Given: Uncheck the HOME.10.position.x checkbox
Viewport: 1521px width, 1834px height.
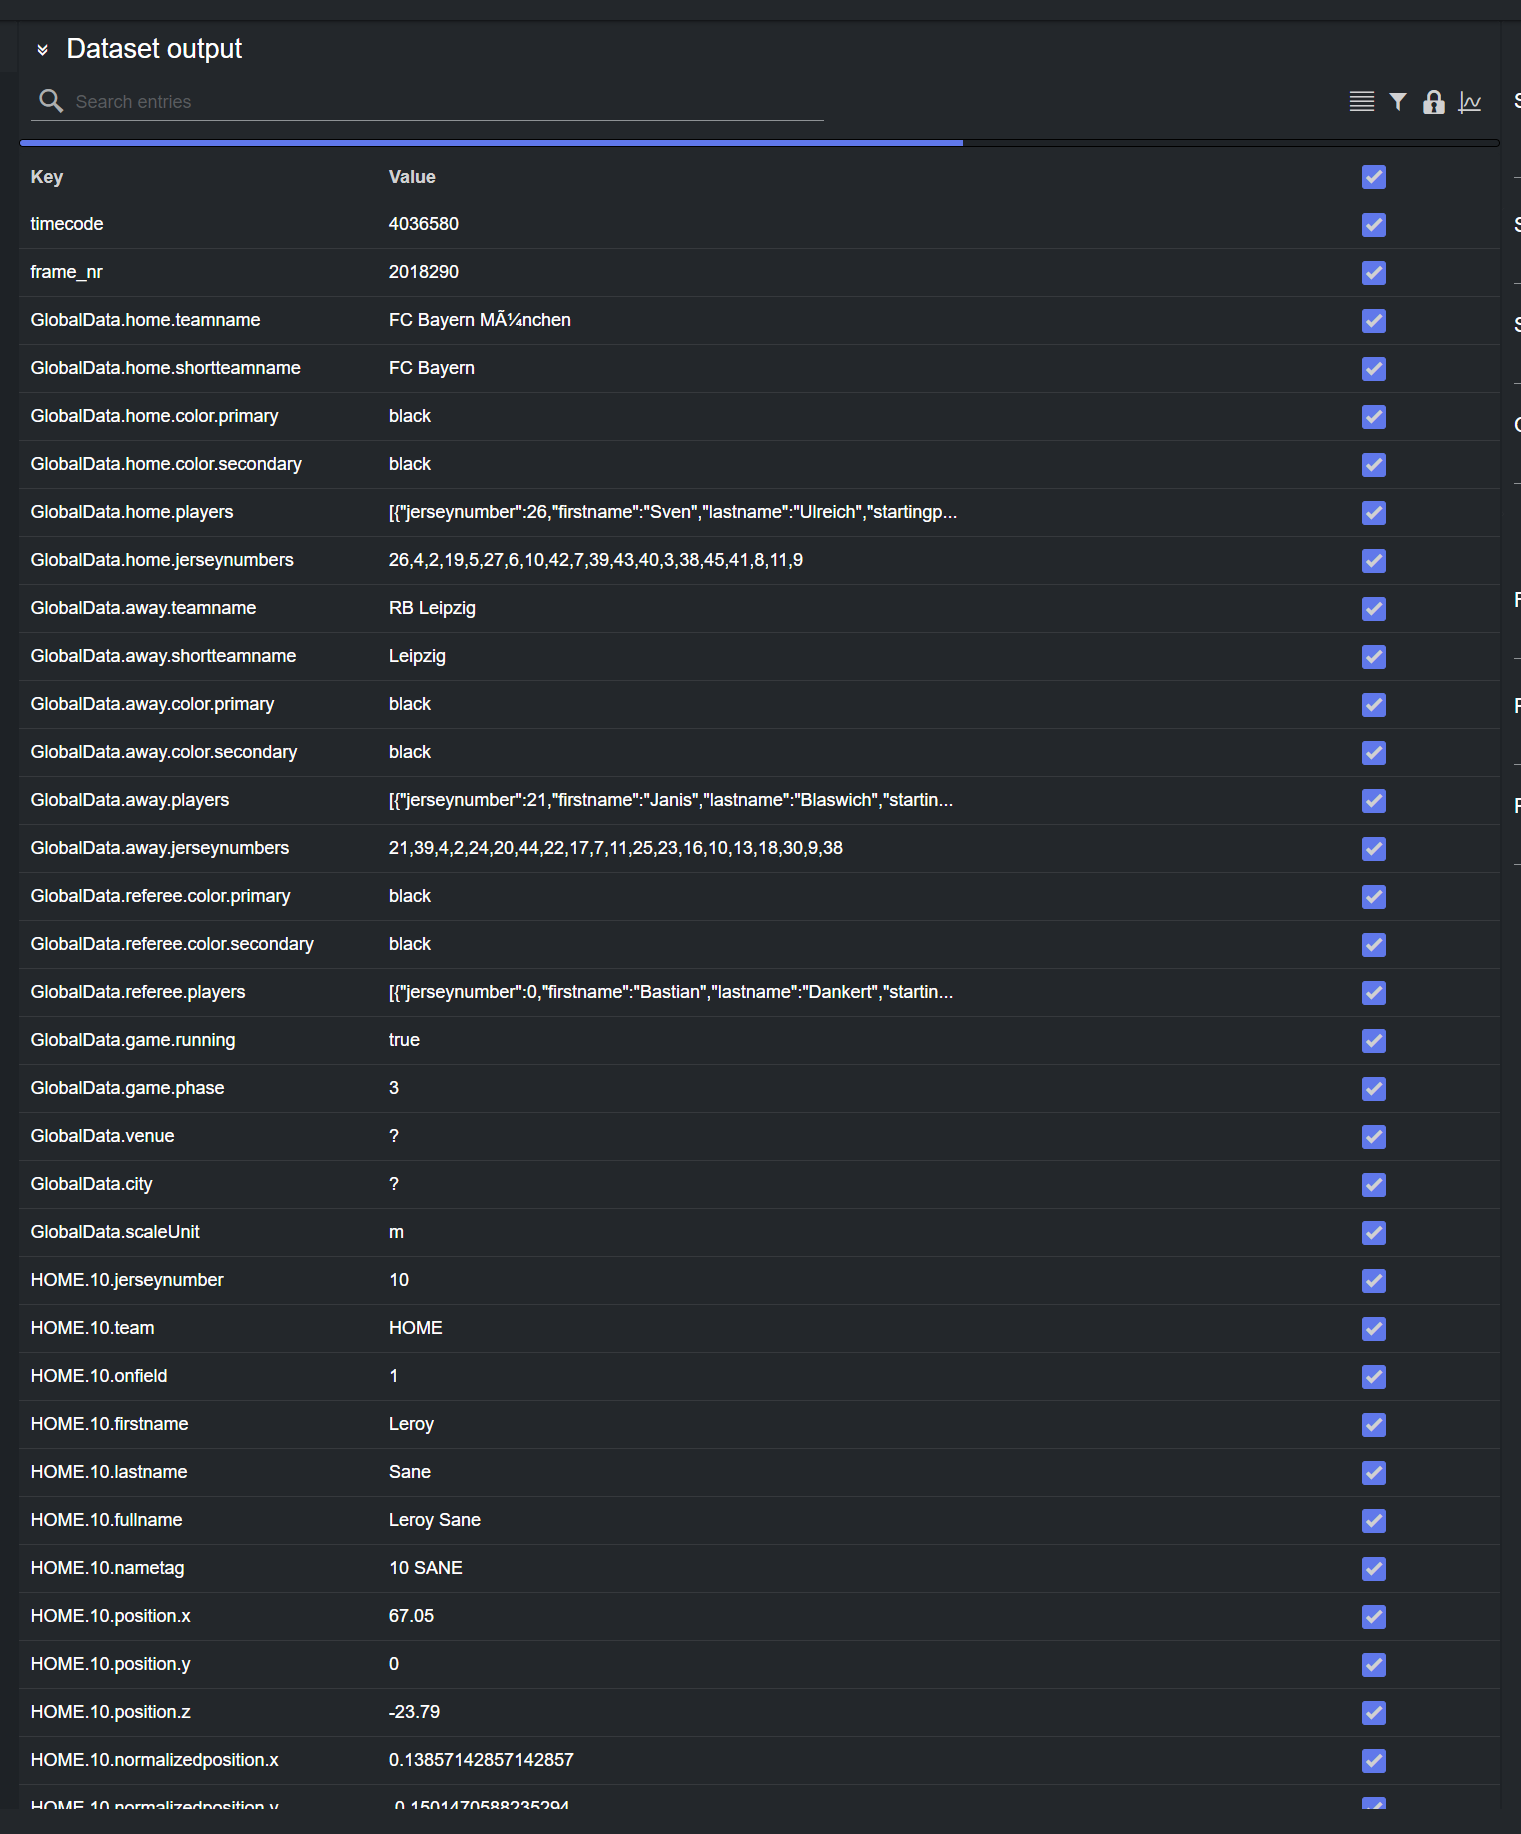Looking at the screenshot, I should click(x=1373, y=1617).
